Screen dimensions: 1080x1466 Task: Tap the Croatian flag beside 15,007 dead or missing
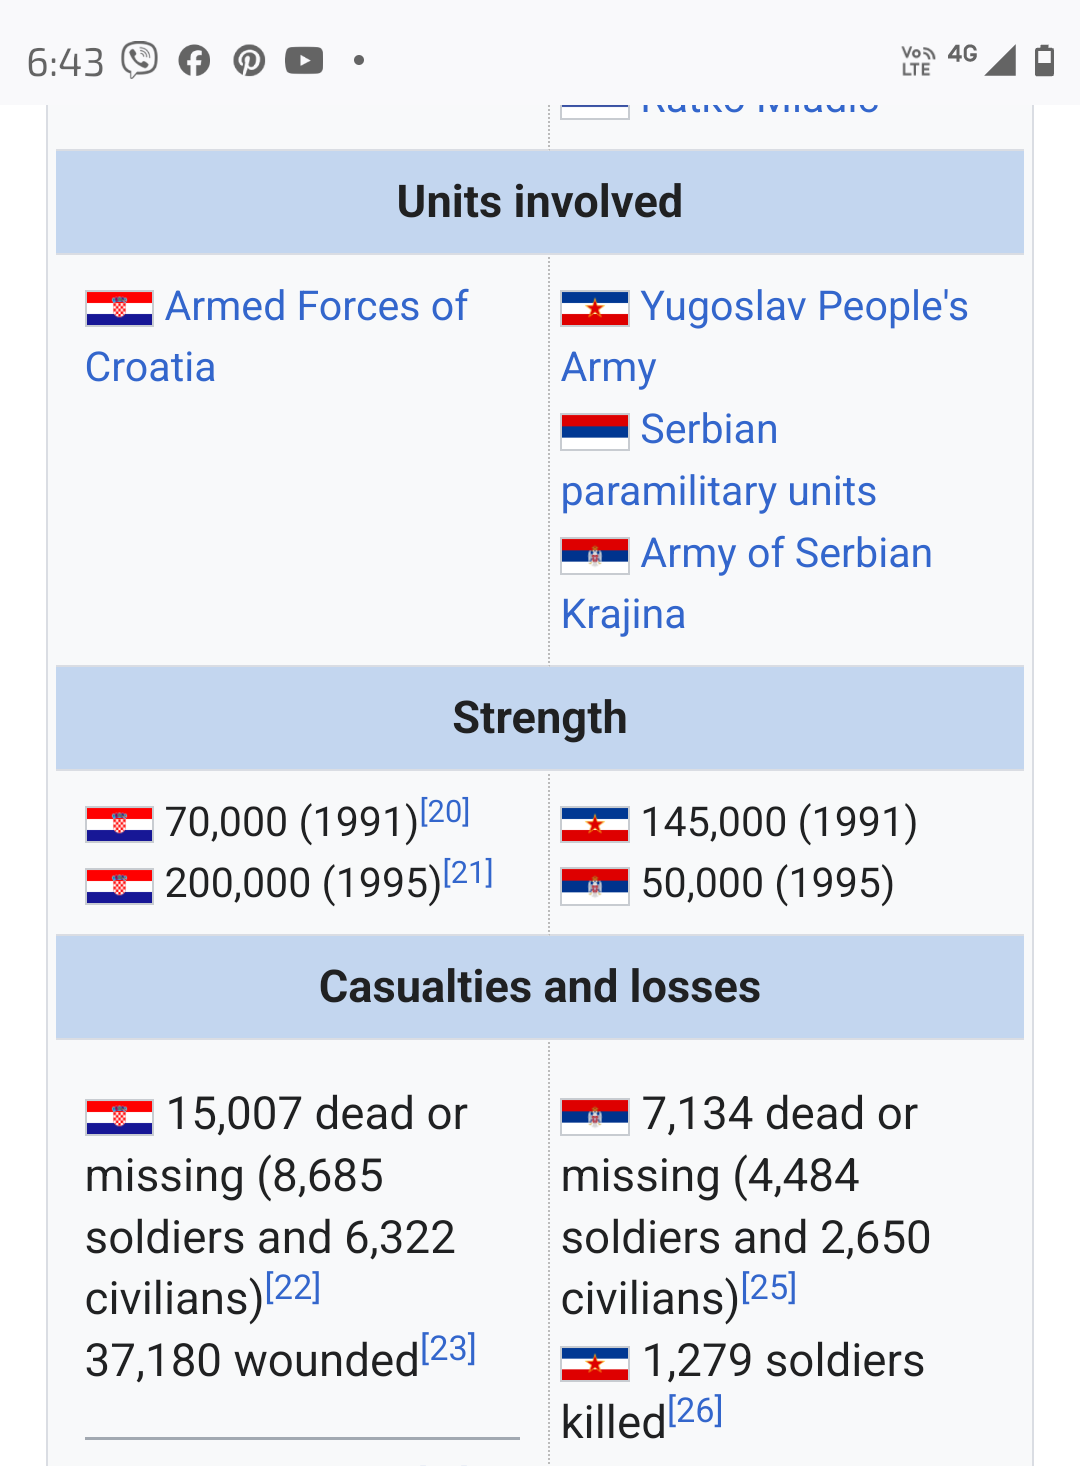119,1117
